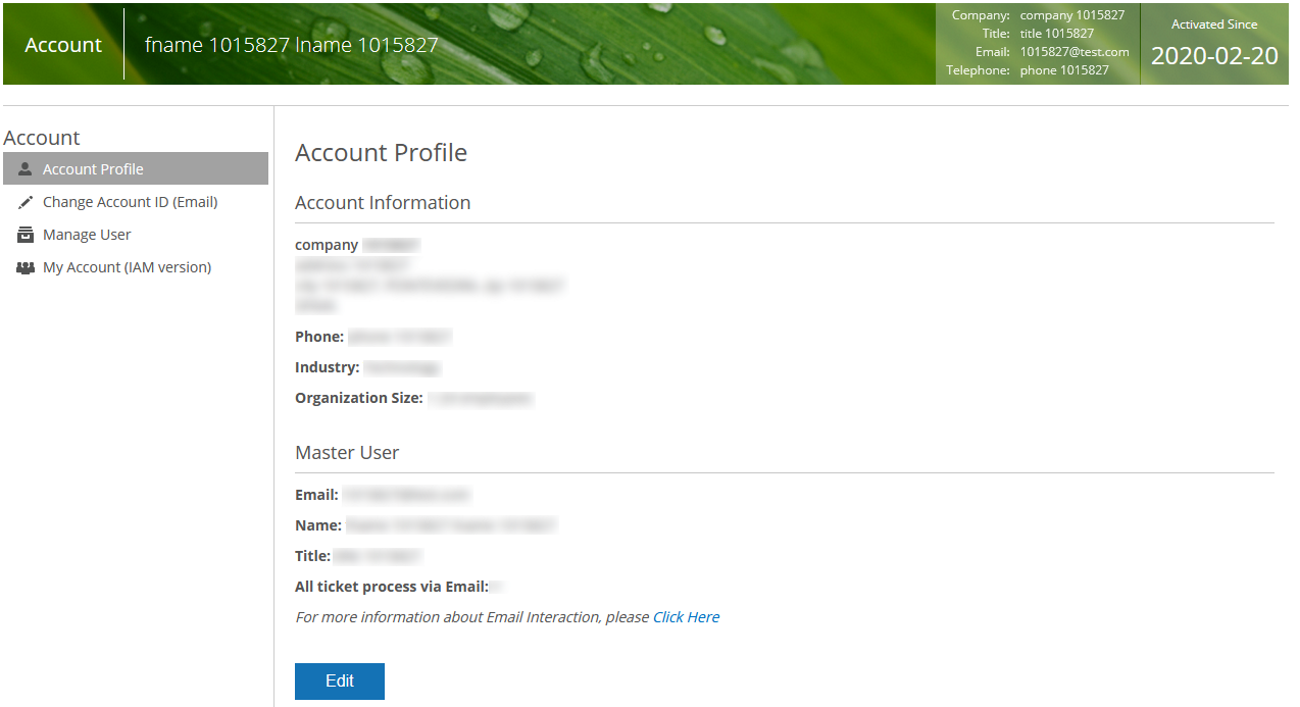Click the Account title in the header banner
This screenshot has width=1300, height=707.
(x=63, y=45)
